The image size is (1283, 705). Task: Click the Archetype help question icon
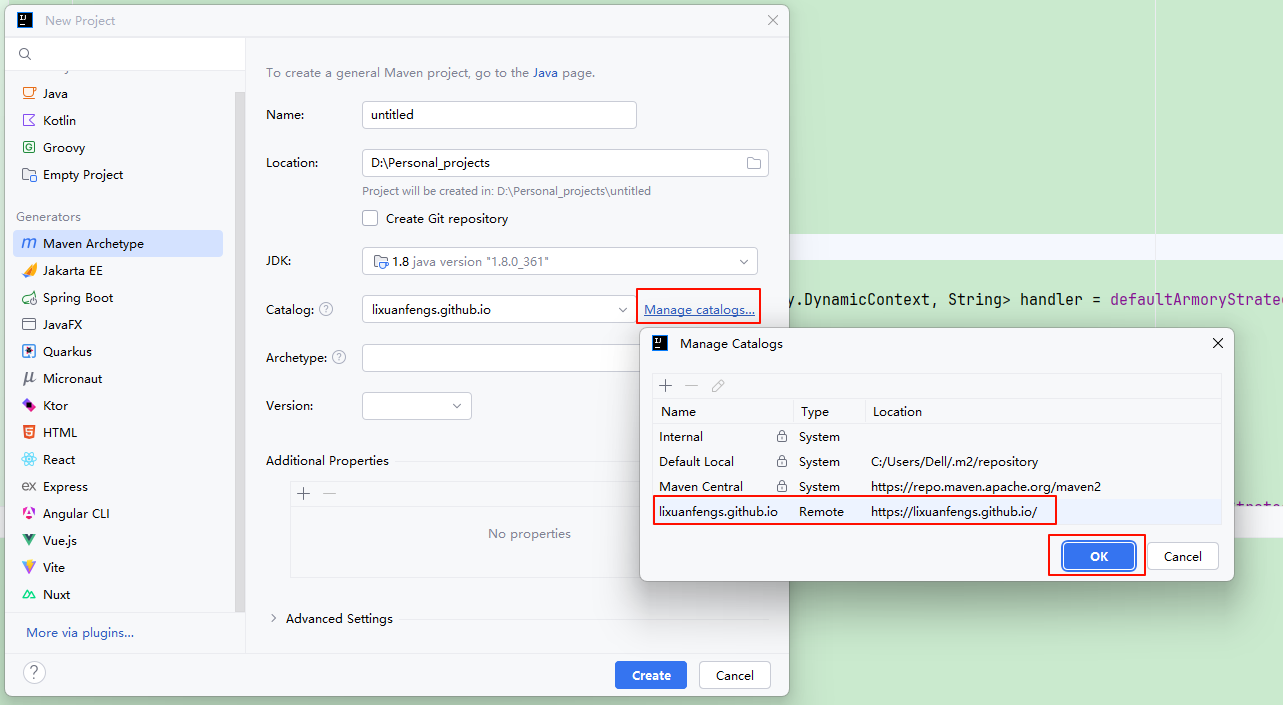pos(339,357)
